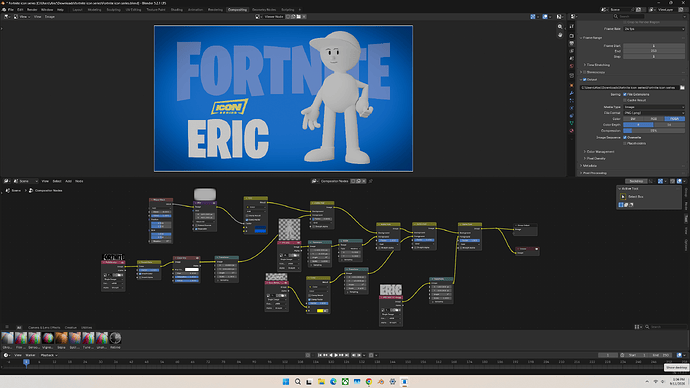
Task: Open the Modifiers wrench tab icon
Action: [572, 93]
